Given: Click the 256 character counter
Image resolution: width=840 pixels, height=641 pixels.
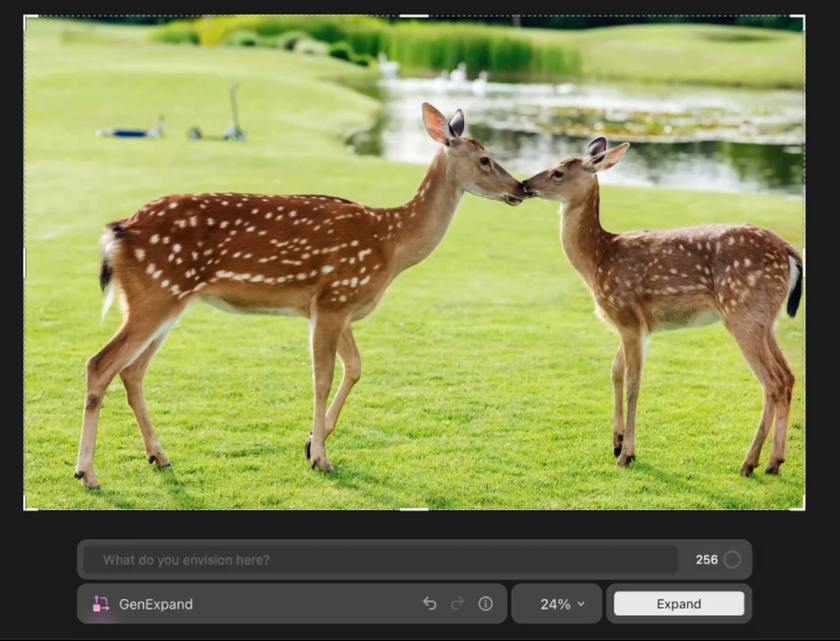Looking at the screenshot, I should (707, 559).
